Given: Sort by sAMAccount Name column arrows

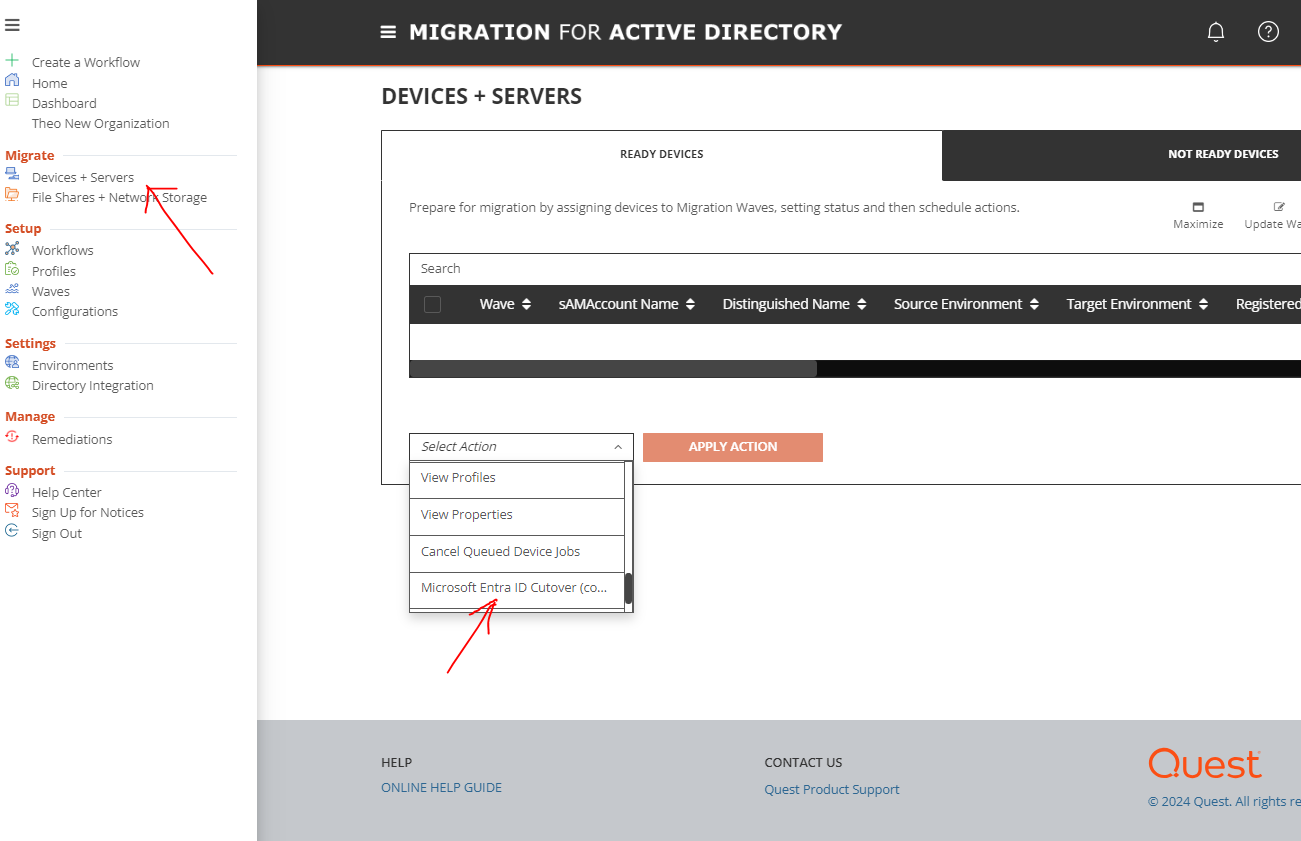Looking at the screenshot, I should [x=690, y=304].
